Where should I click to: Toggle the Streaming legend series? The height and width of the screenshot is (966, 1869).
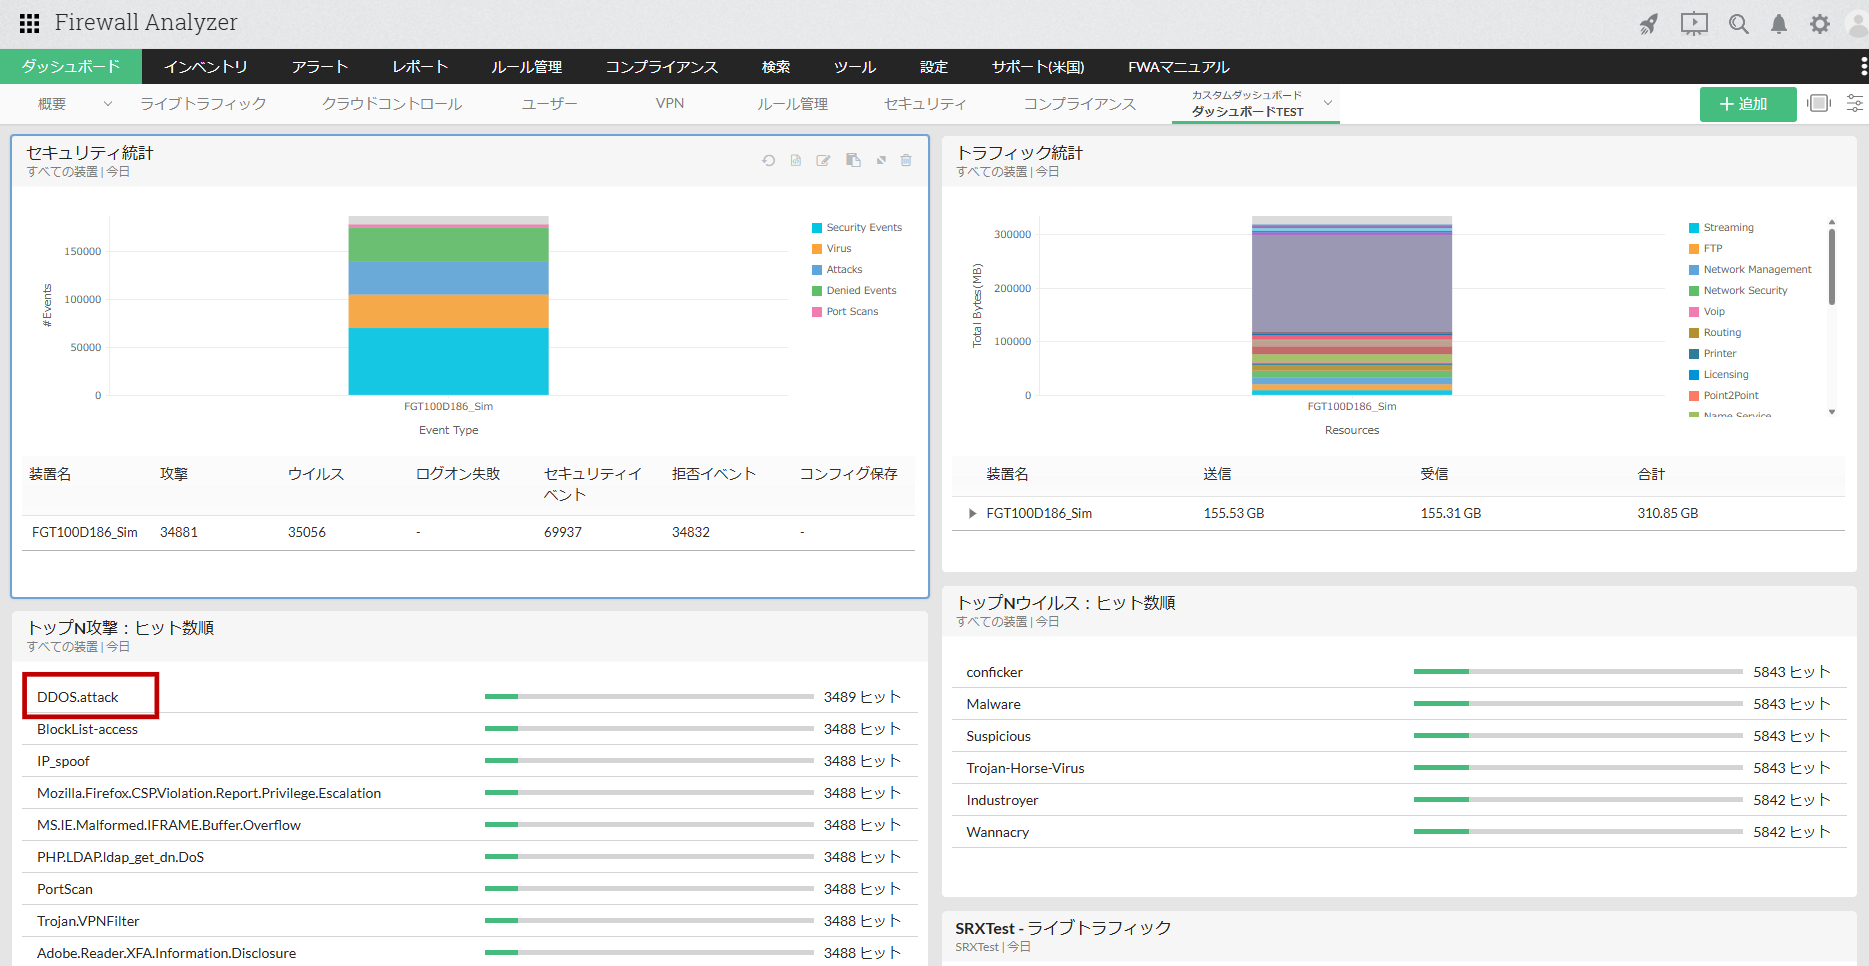point(1728,228)
